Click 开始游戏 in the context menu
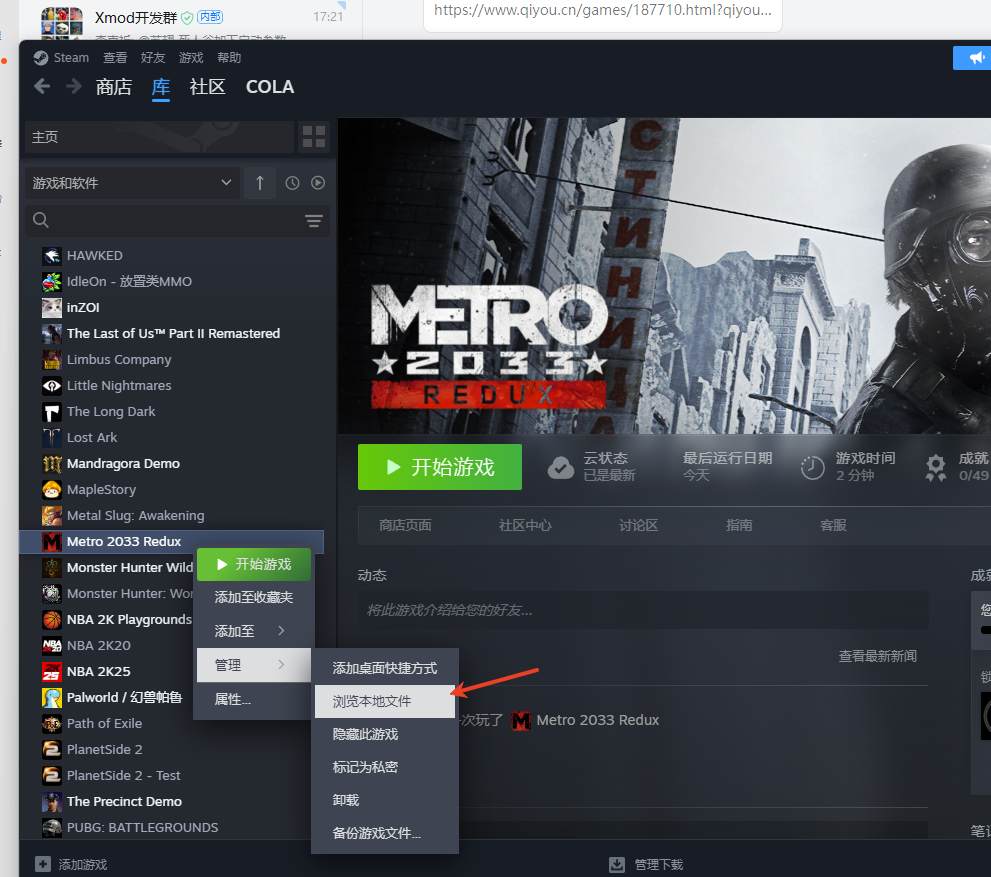The image size is (991, 877). (253, 564)
